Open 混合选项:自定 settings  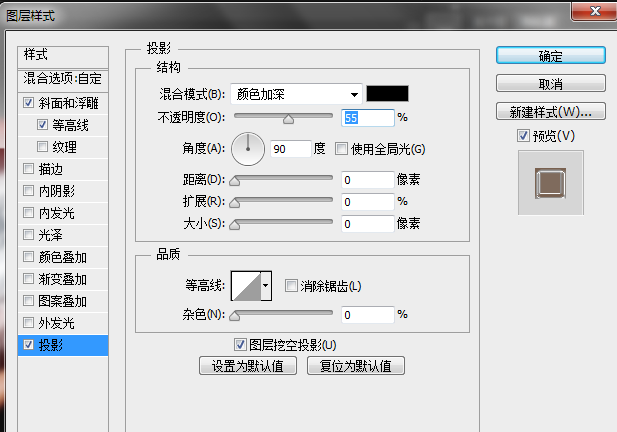click(x=62, y=78)
